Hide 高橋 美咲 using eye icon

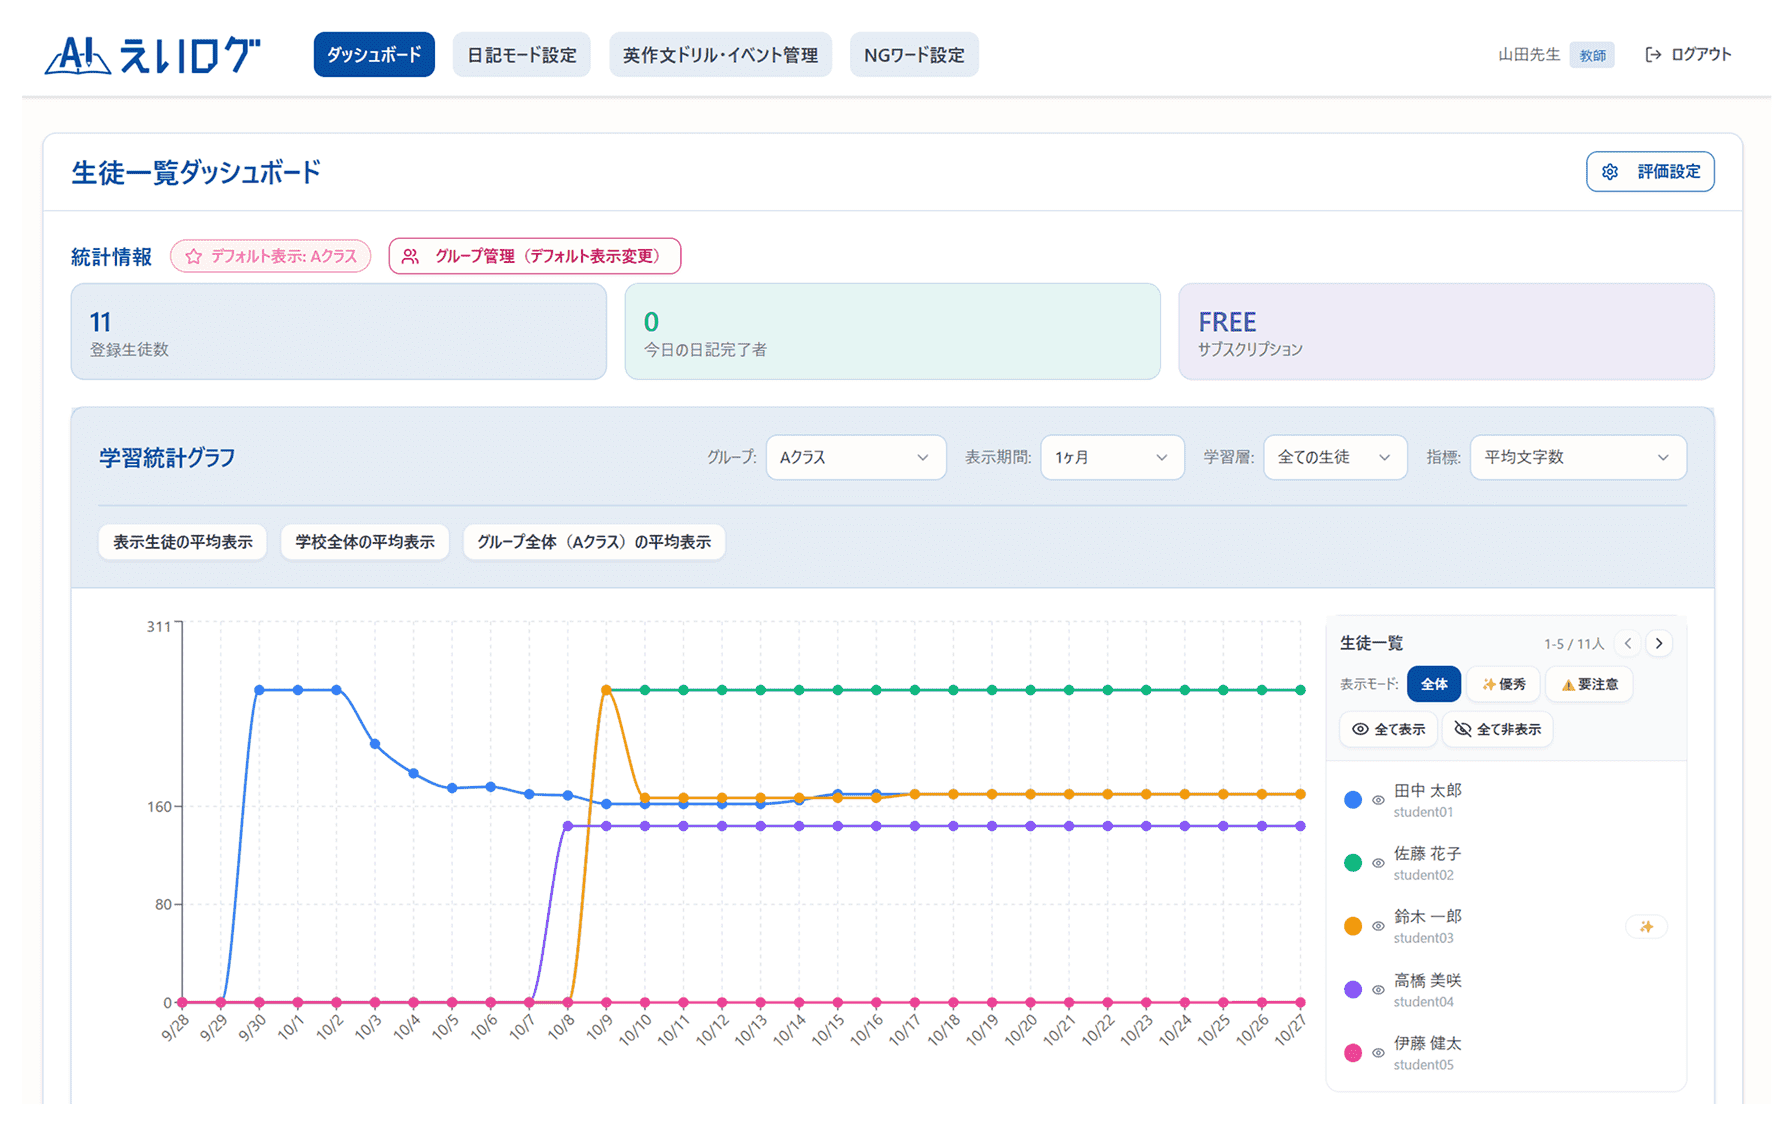[x=1378, y=990]
